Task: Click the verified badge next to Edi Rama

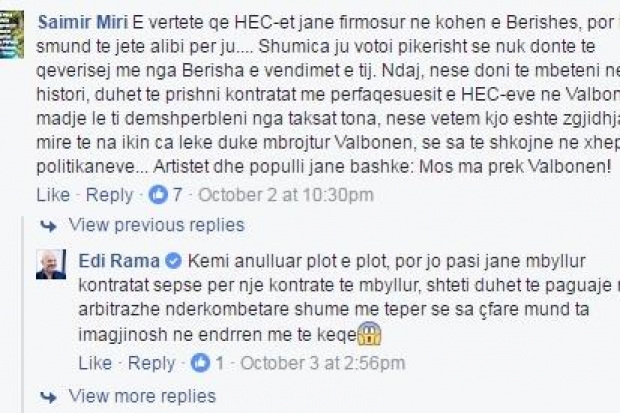Action: (x=171, y=261)
